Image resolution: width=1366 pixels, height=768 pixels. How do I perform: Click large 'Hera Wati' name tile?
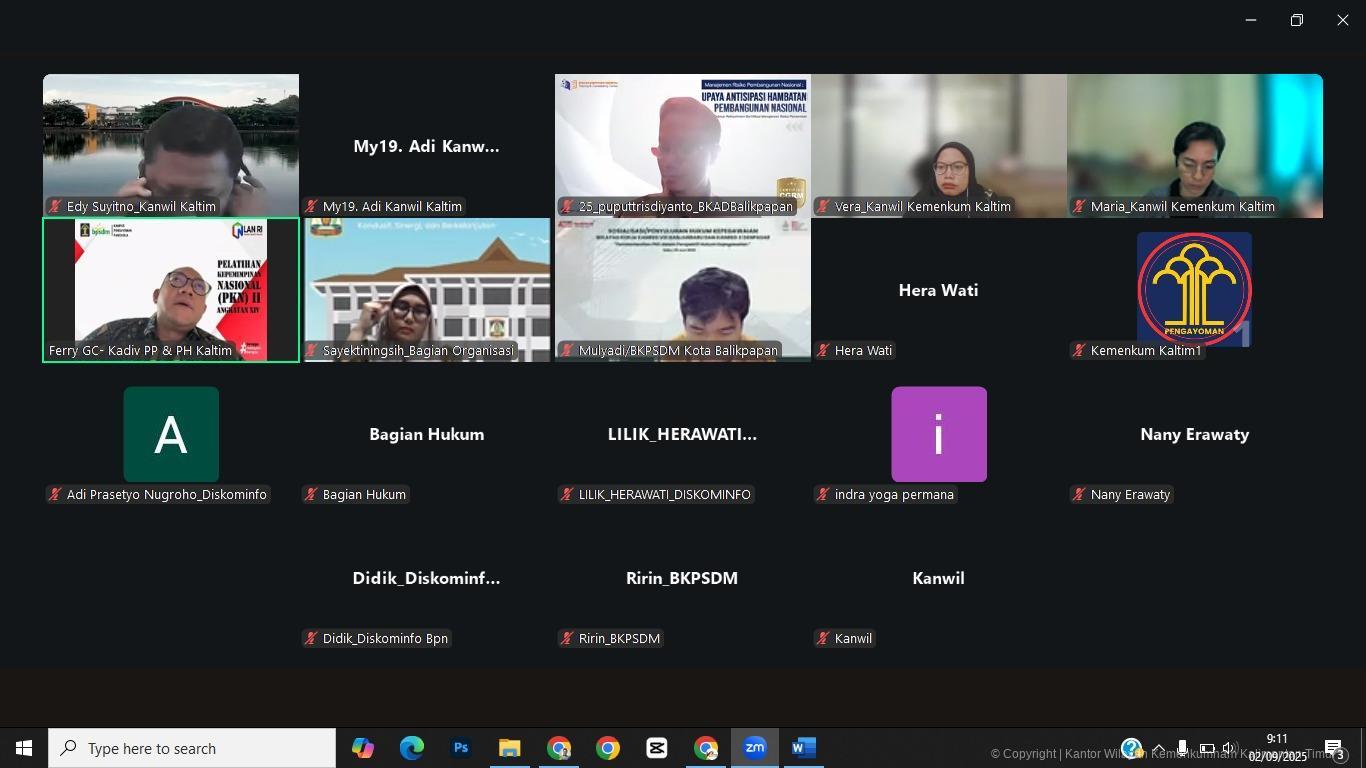tap(938, 290)
